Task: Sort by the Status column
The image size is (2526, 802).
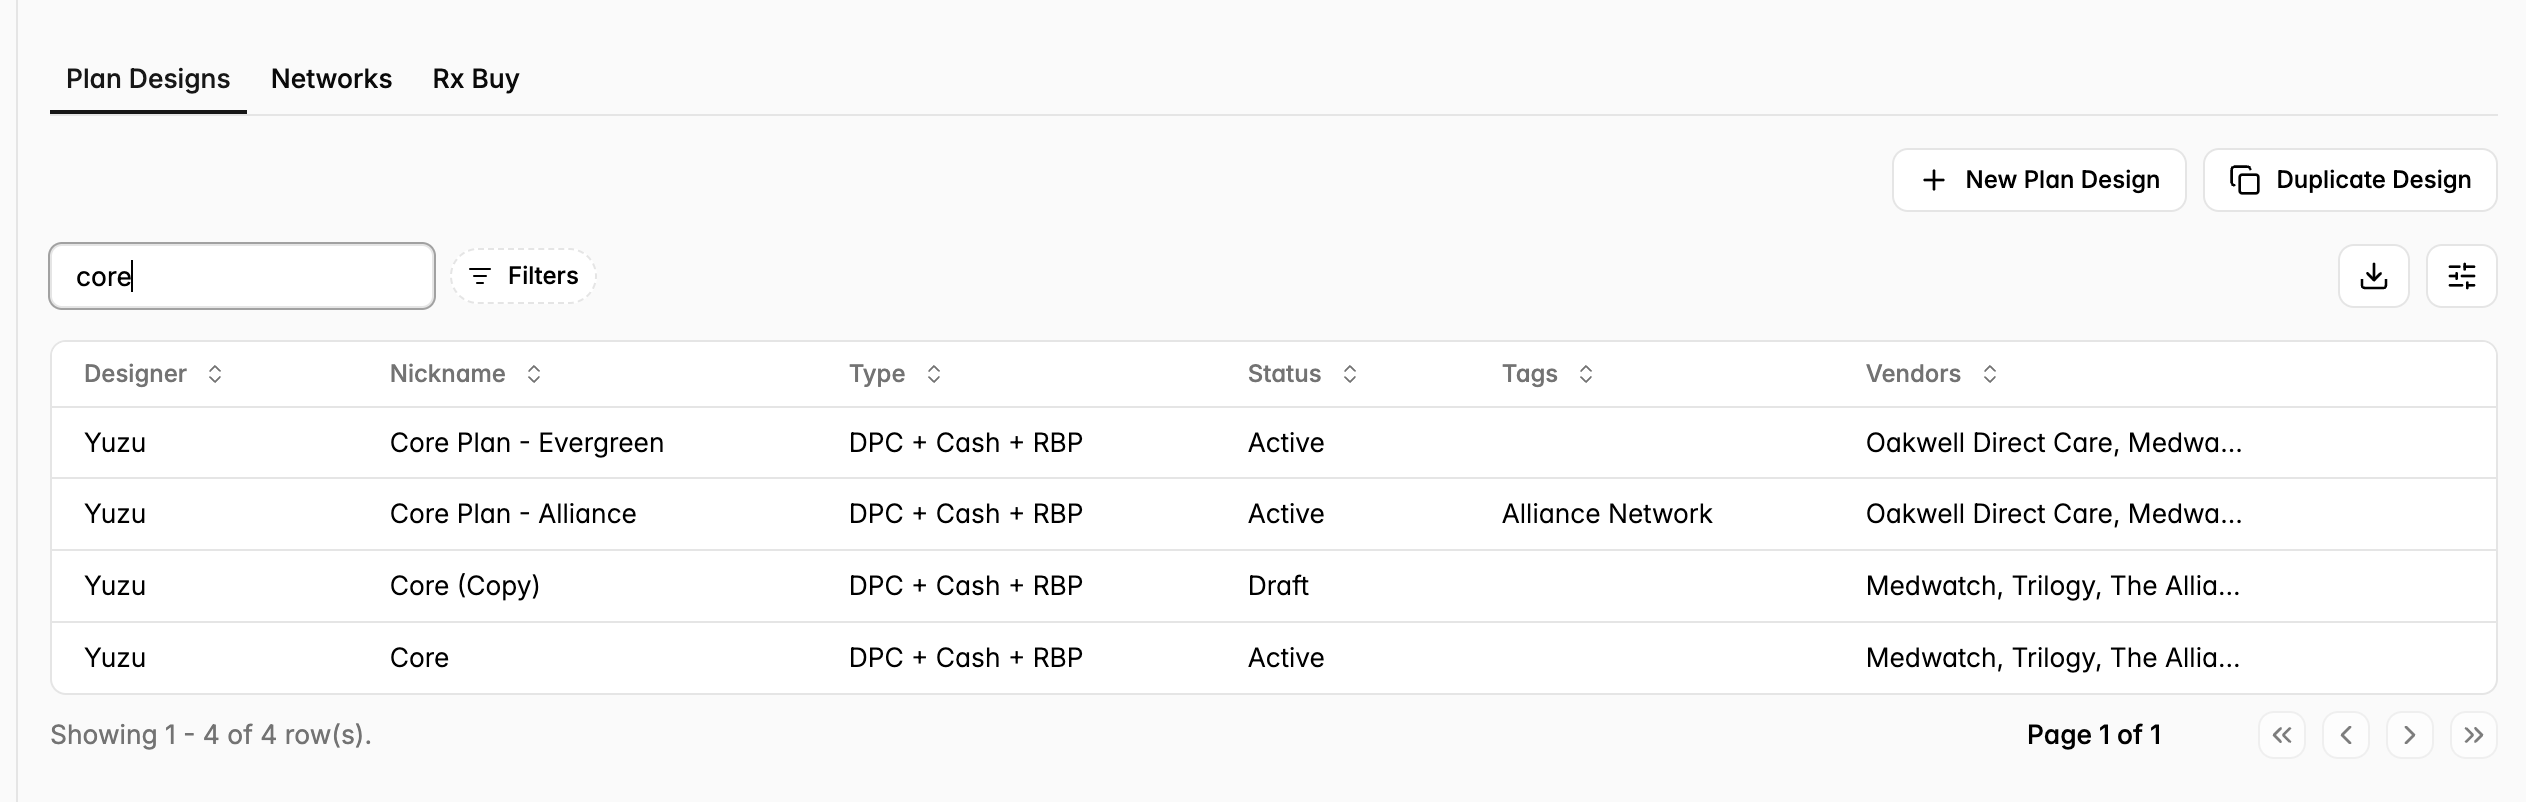Action: tap(1302, 374)
